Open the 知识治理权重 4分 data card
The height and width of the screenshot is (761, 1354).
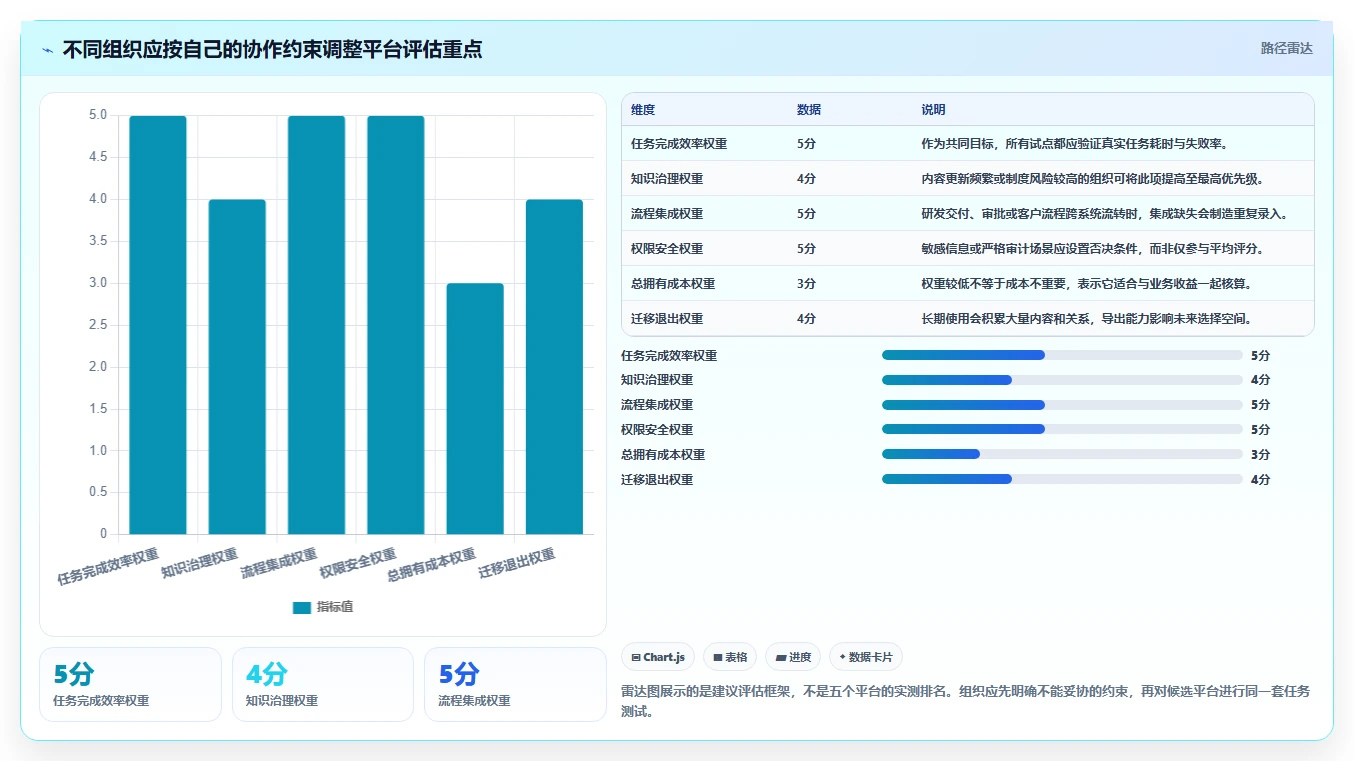point(323,684)
